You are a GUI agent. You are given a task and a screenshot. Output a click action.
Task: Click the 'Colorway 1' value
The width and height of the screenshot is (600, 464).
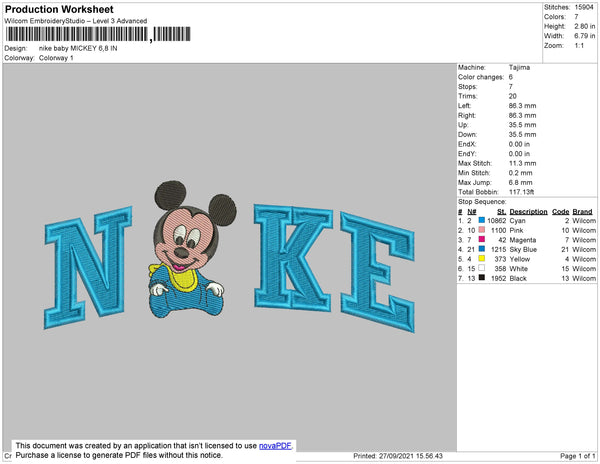pos(56,58)
